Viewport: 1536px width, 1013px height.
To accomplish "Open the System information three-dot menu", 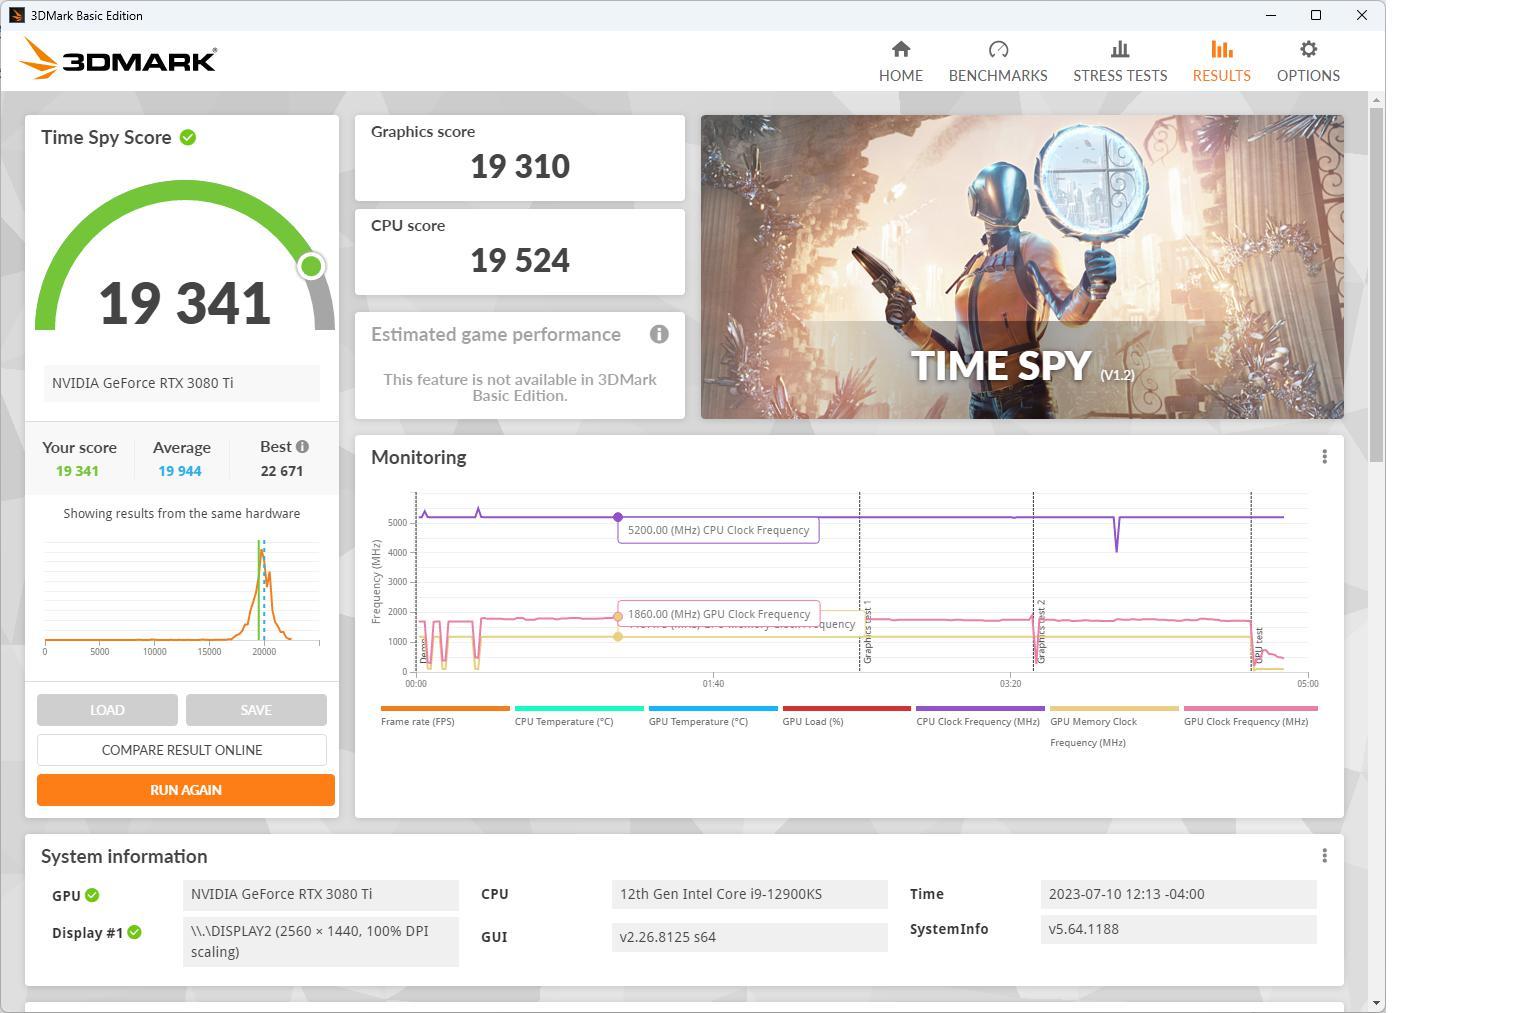I will 1324,856.
